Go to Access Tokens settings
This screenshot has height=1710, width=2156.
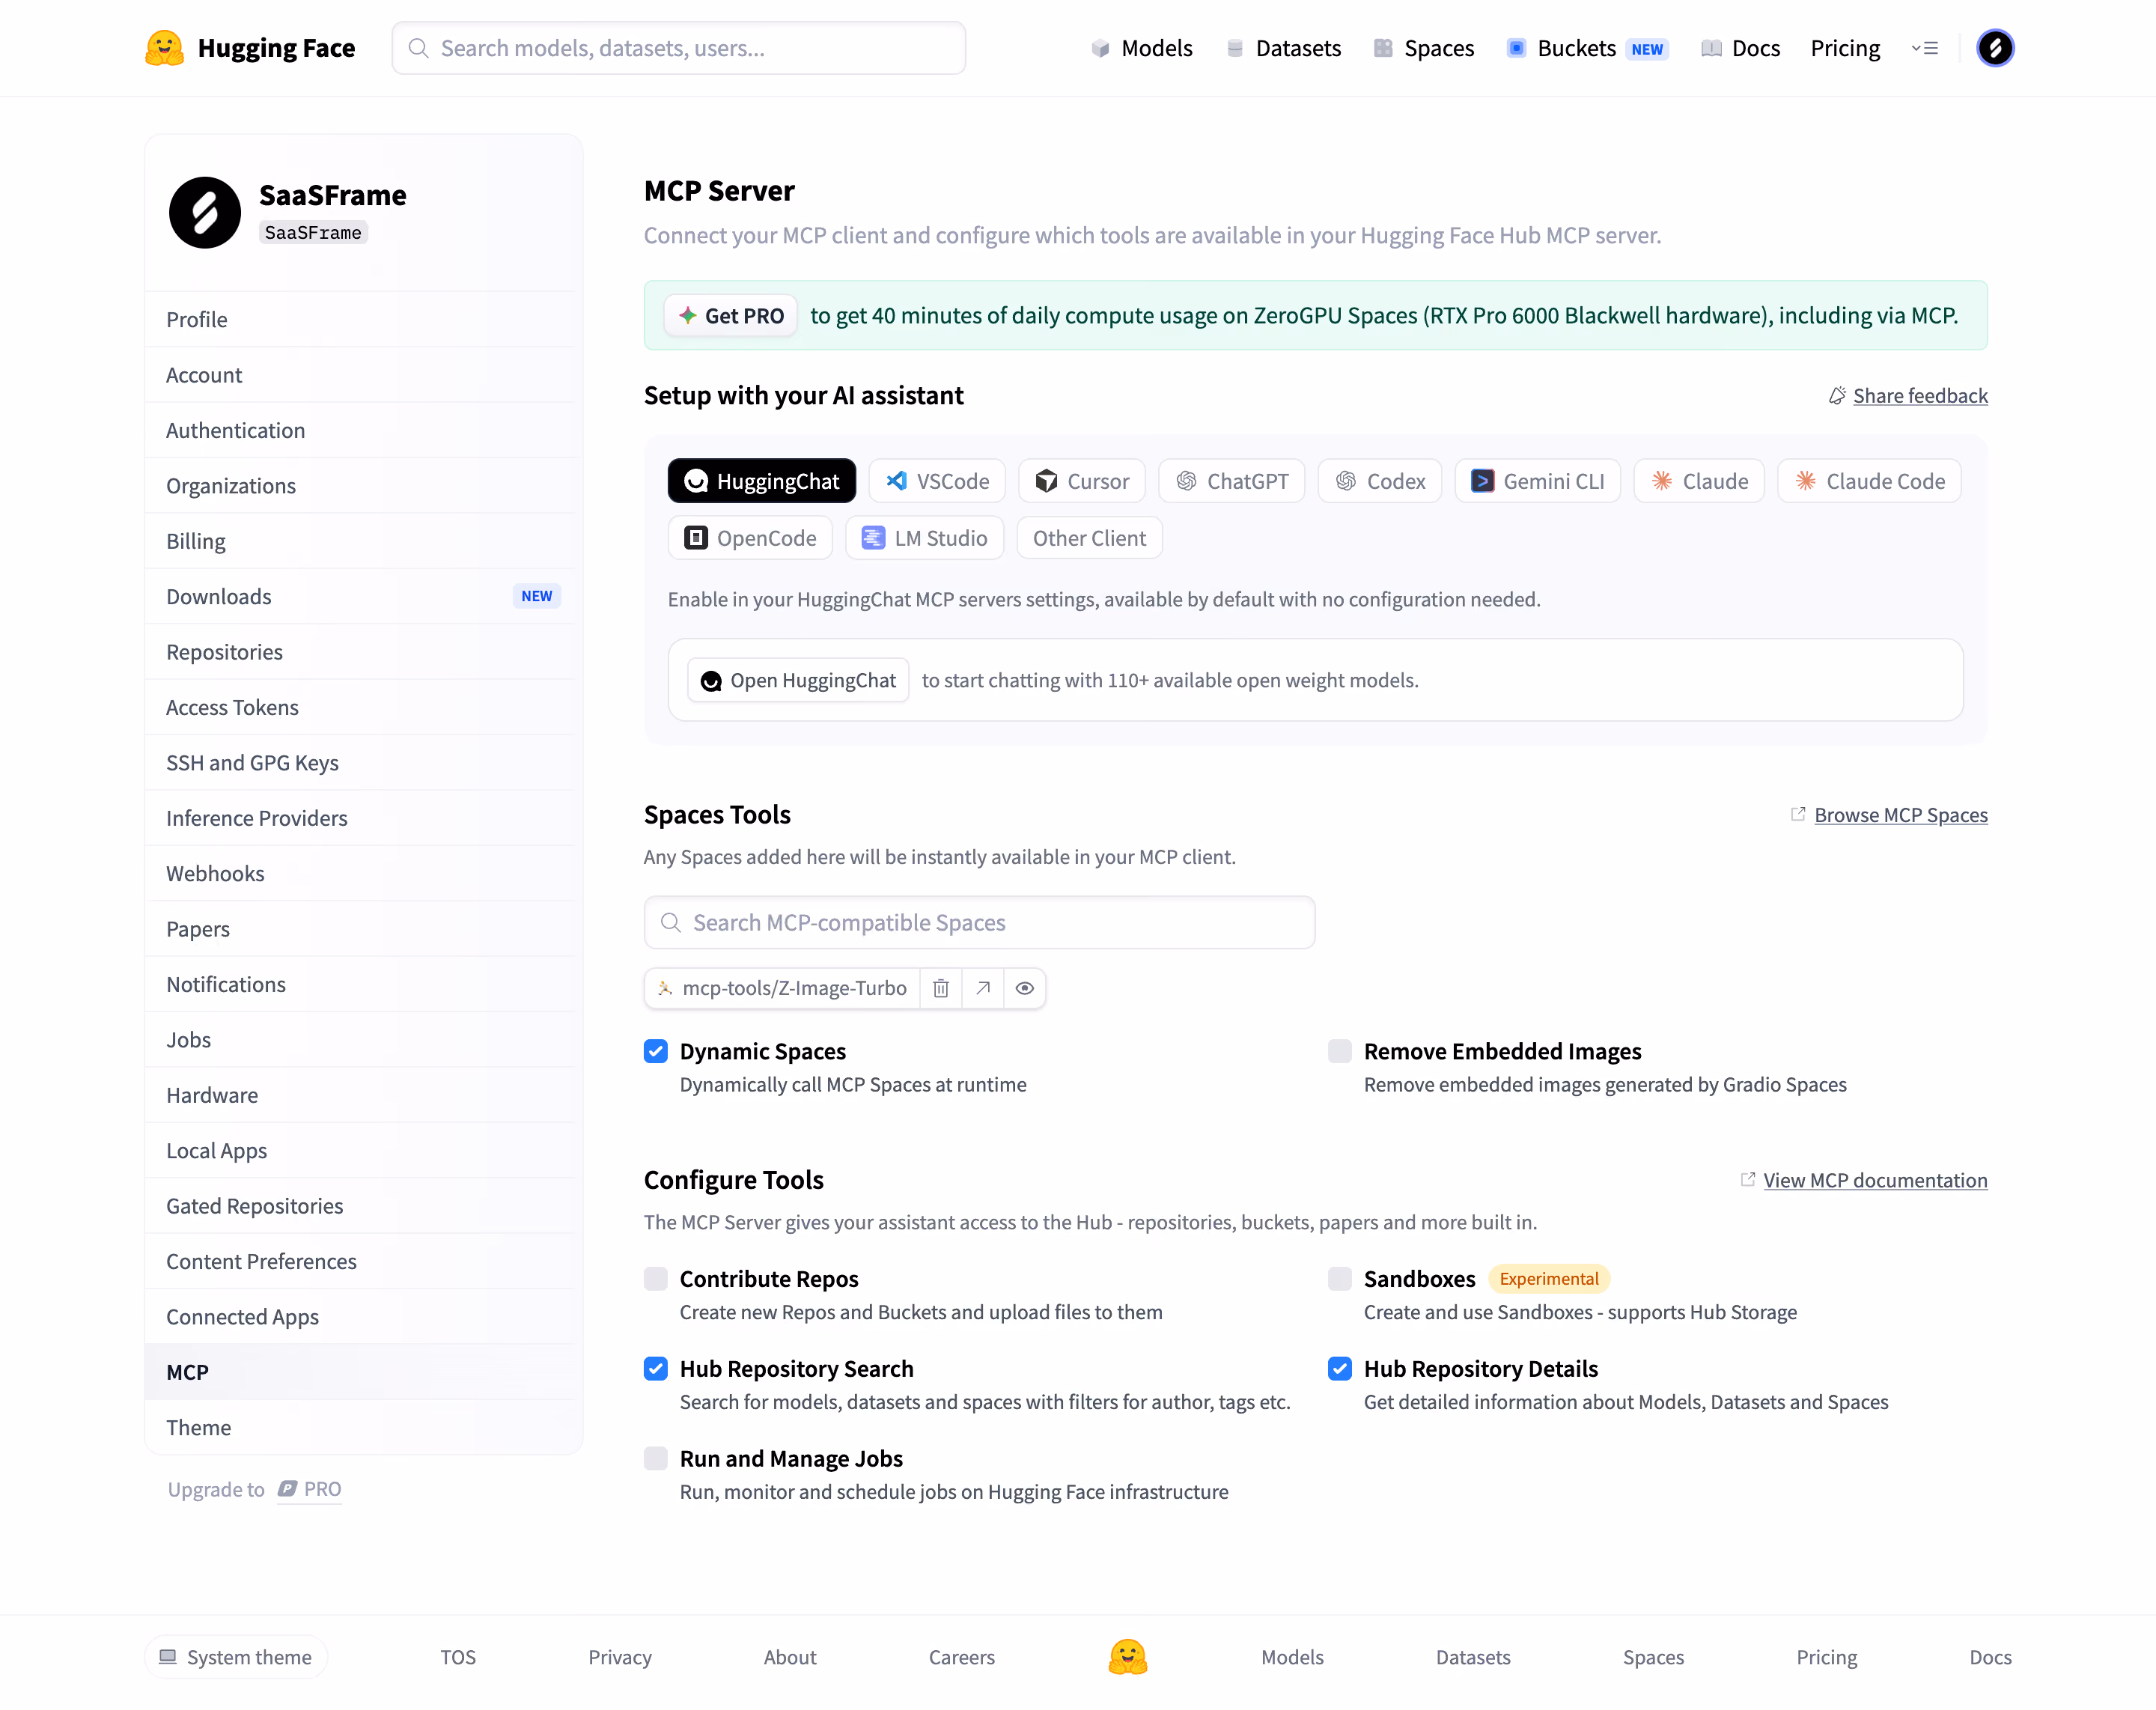coord(362,707)
